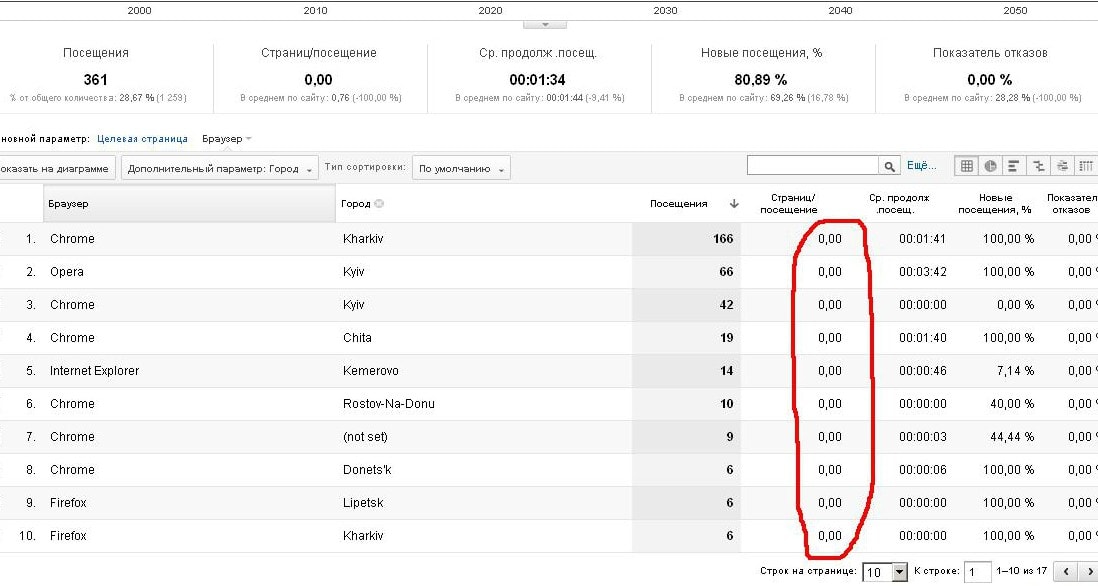
Task: Click the Ещё advanced filter link
Action: pyautogui.click(x=921, y=166)
